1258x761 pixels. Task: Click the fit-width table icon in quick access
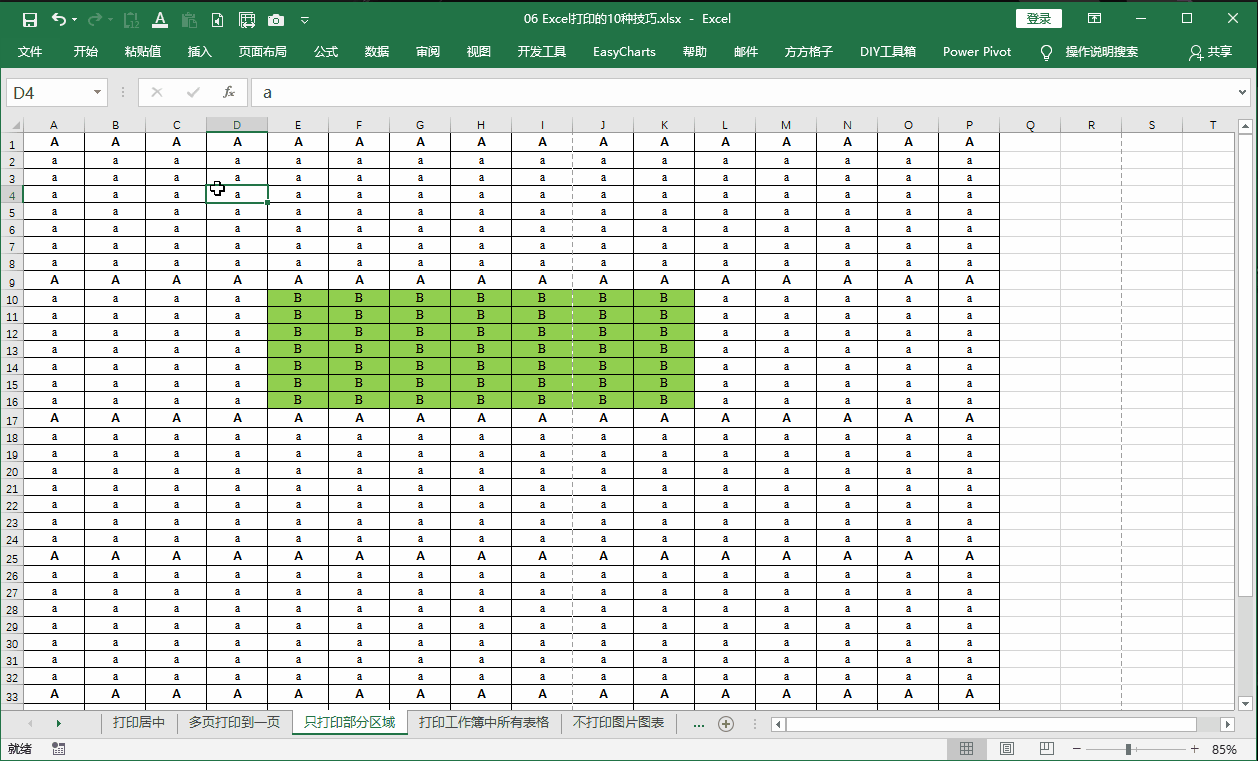[247, 19]
